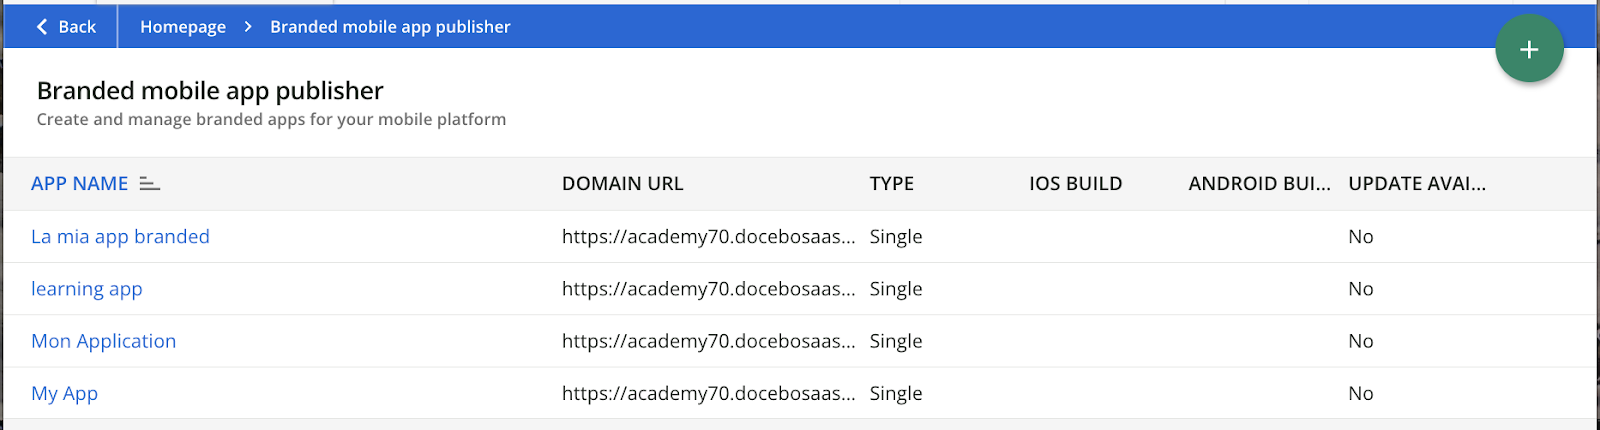The width and height of the screenshot is (1600, 430).
Task: Click the domain URL in the My App row
Action: coord(708,393)
